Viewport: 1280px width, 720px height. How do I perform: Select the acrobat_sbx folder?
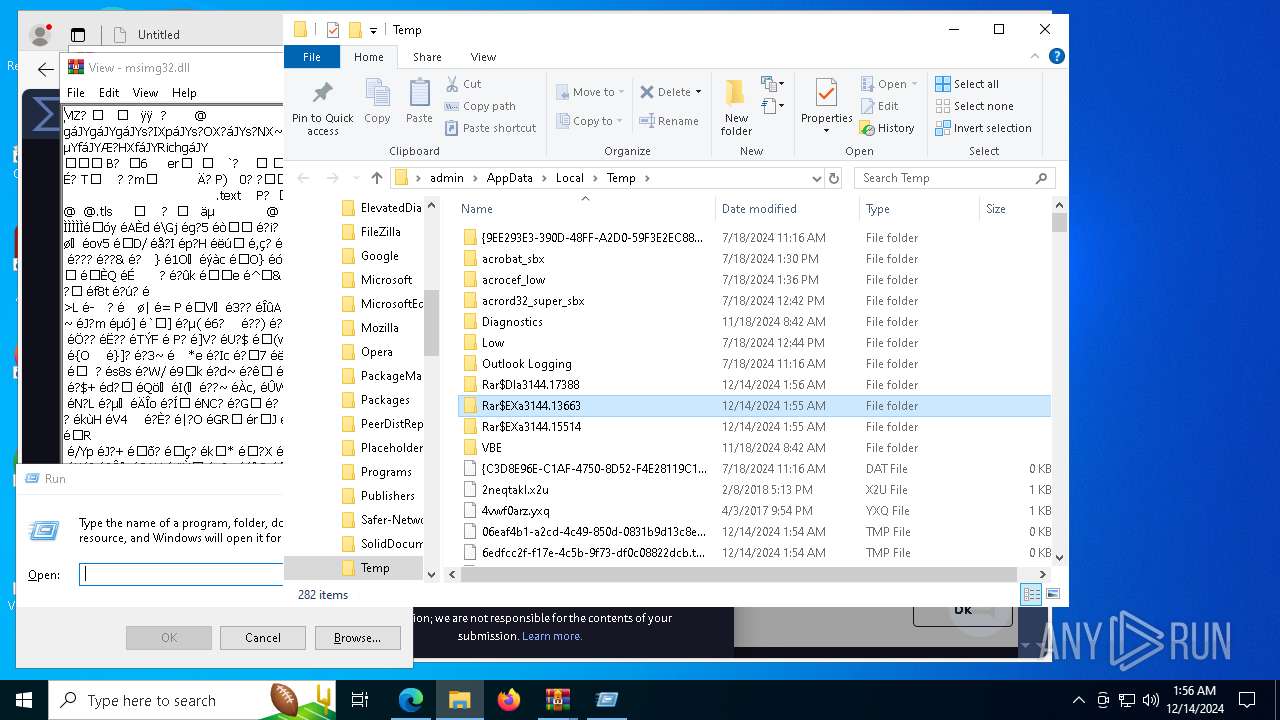pyautogui.click(x=755, y=259)
